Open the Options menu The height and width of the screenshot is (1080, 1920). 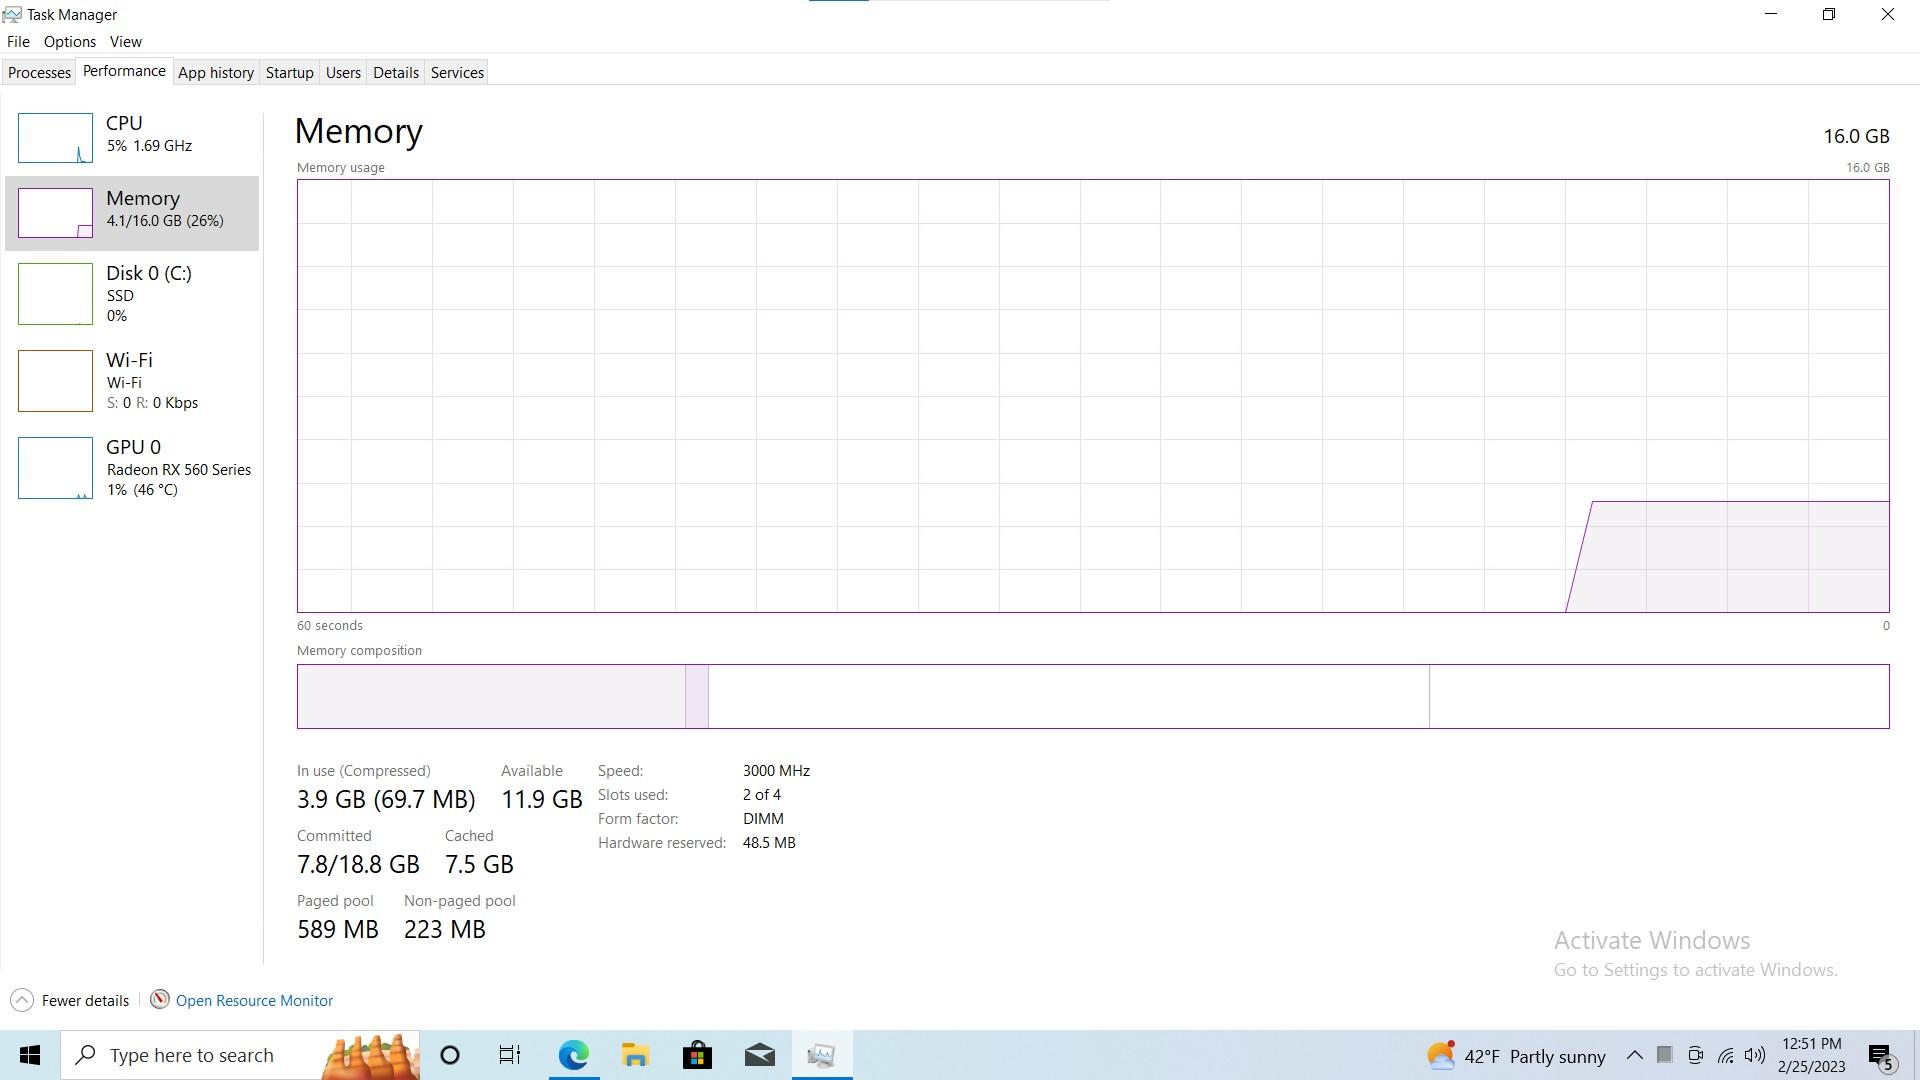coord(69,41)
